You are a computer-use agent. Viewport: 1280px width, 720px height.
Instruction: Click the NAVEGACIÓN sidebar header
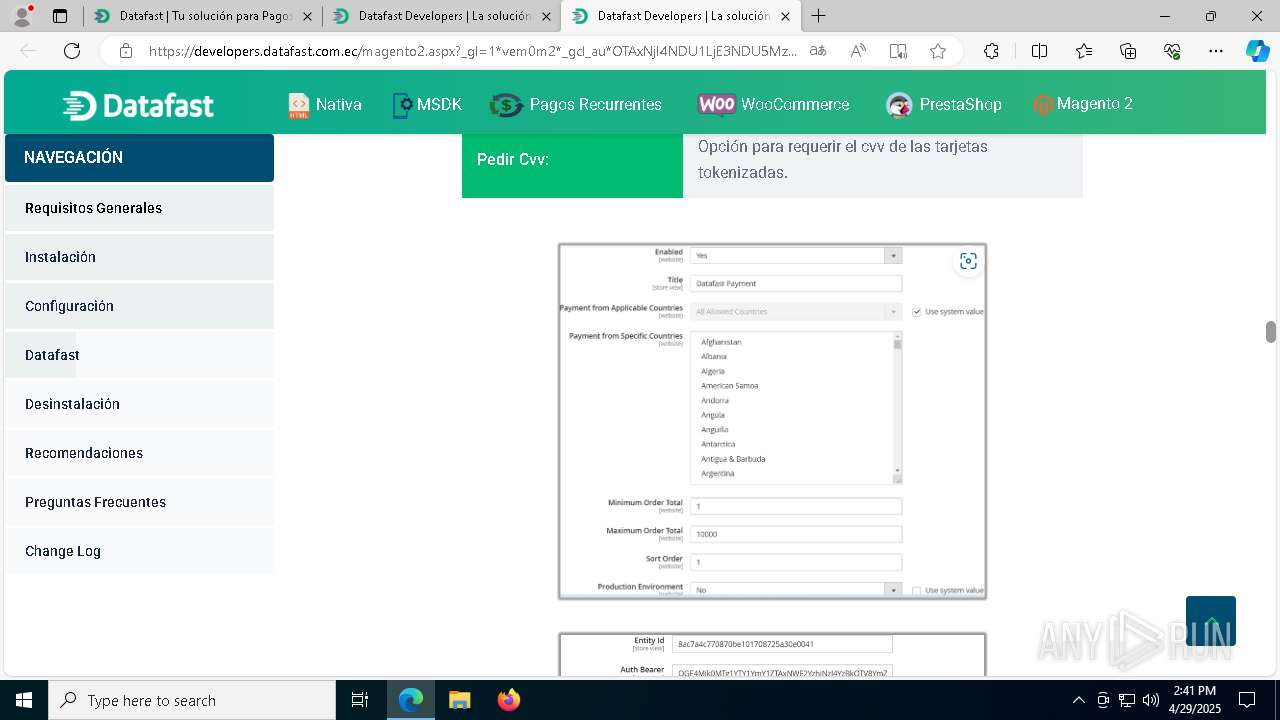click(x=139, y=158)
